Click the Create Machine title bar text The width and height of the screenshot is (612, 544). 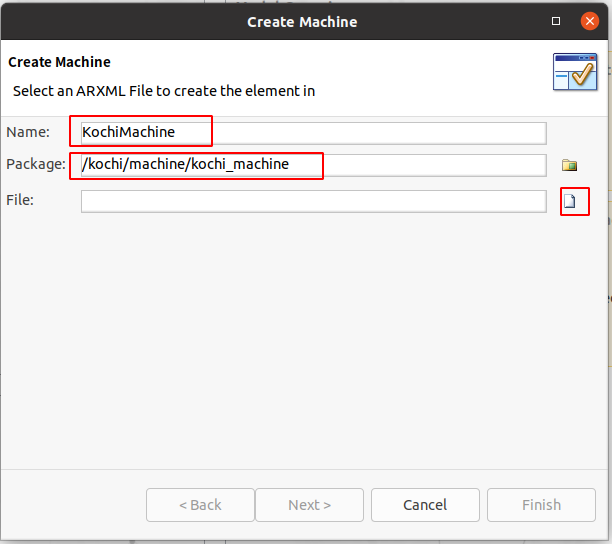tap(302, 22)
